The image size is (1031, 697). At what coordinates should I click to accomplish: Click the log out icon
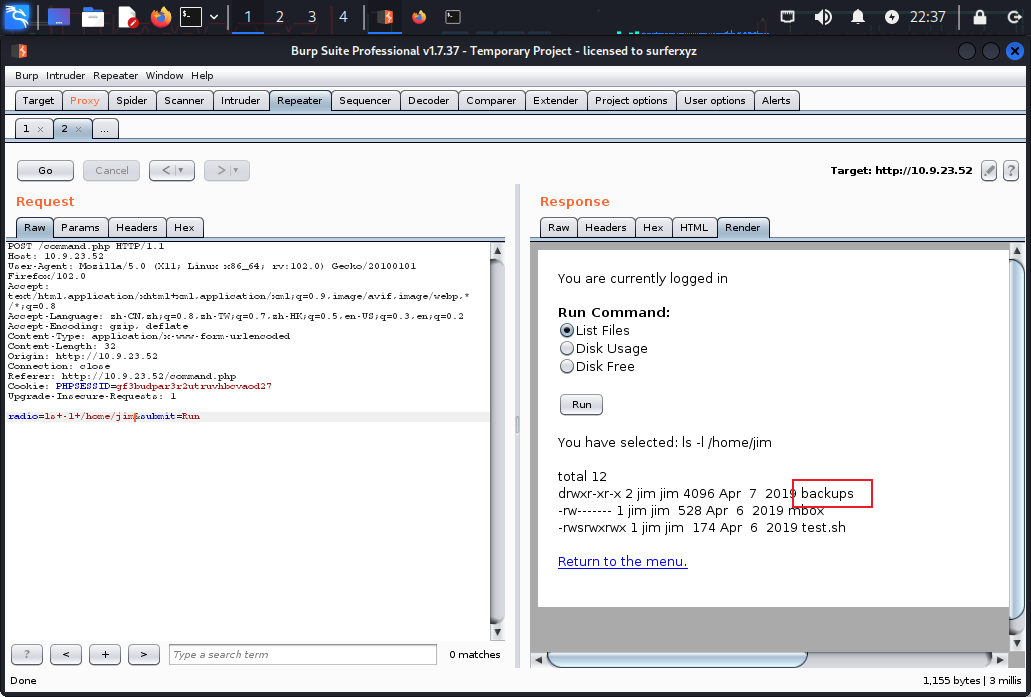click(x=1015, y=17)
